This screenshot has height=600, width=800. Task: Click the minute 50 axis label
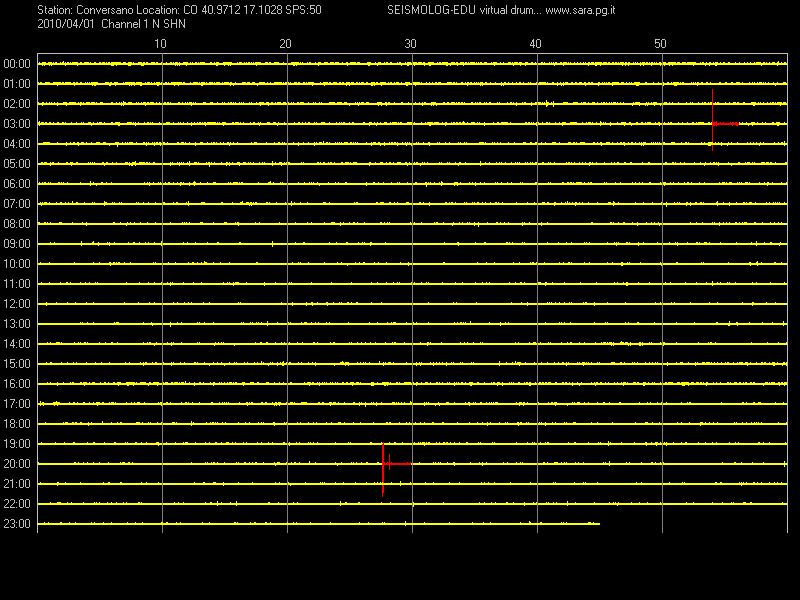[x=660, y=44]
